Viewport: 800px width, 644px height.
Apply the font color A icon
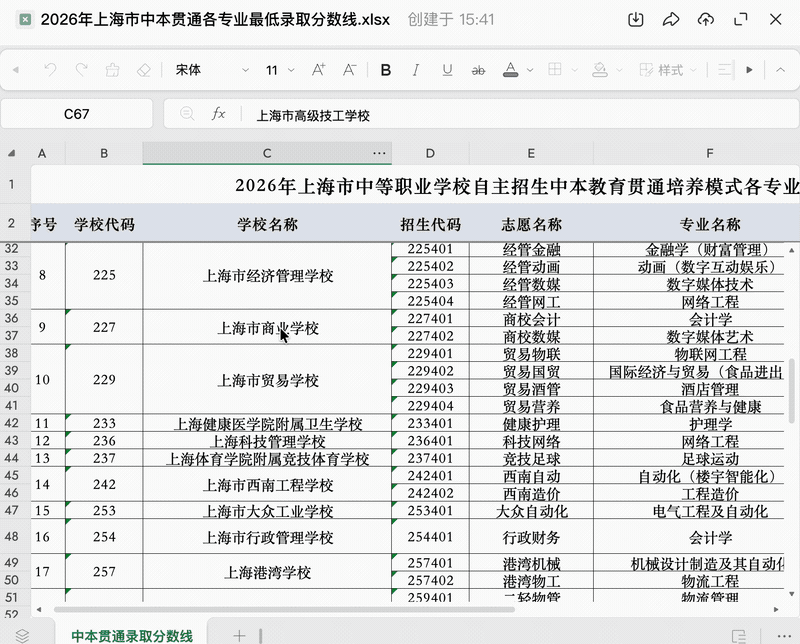510,70
